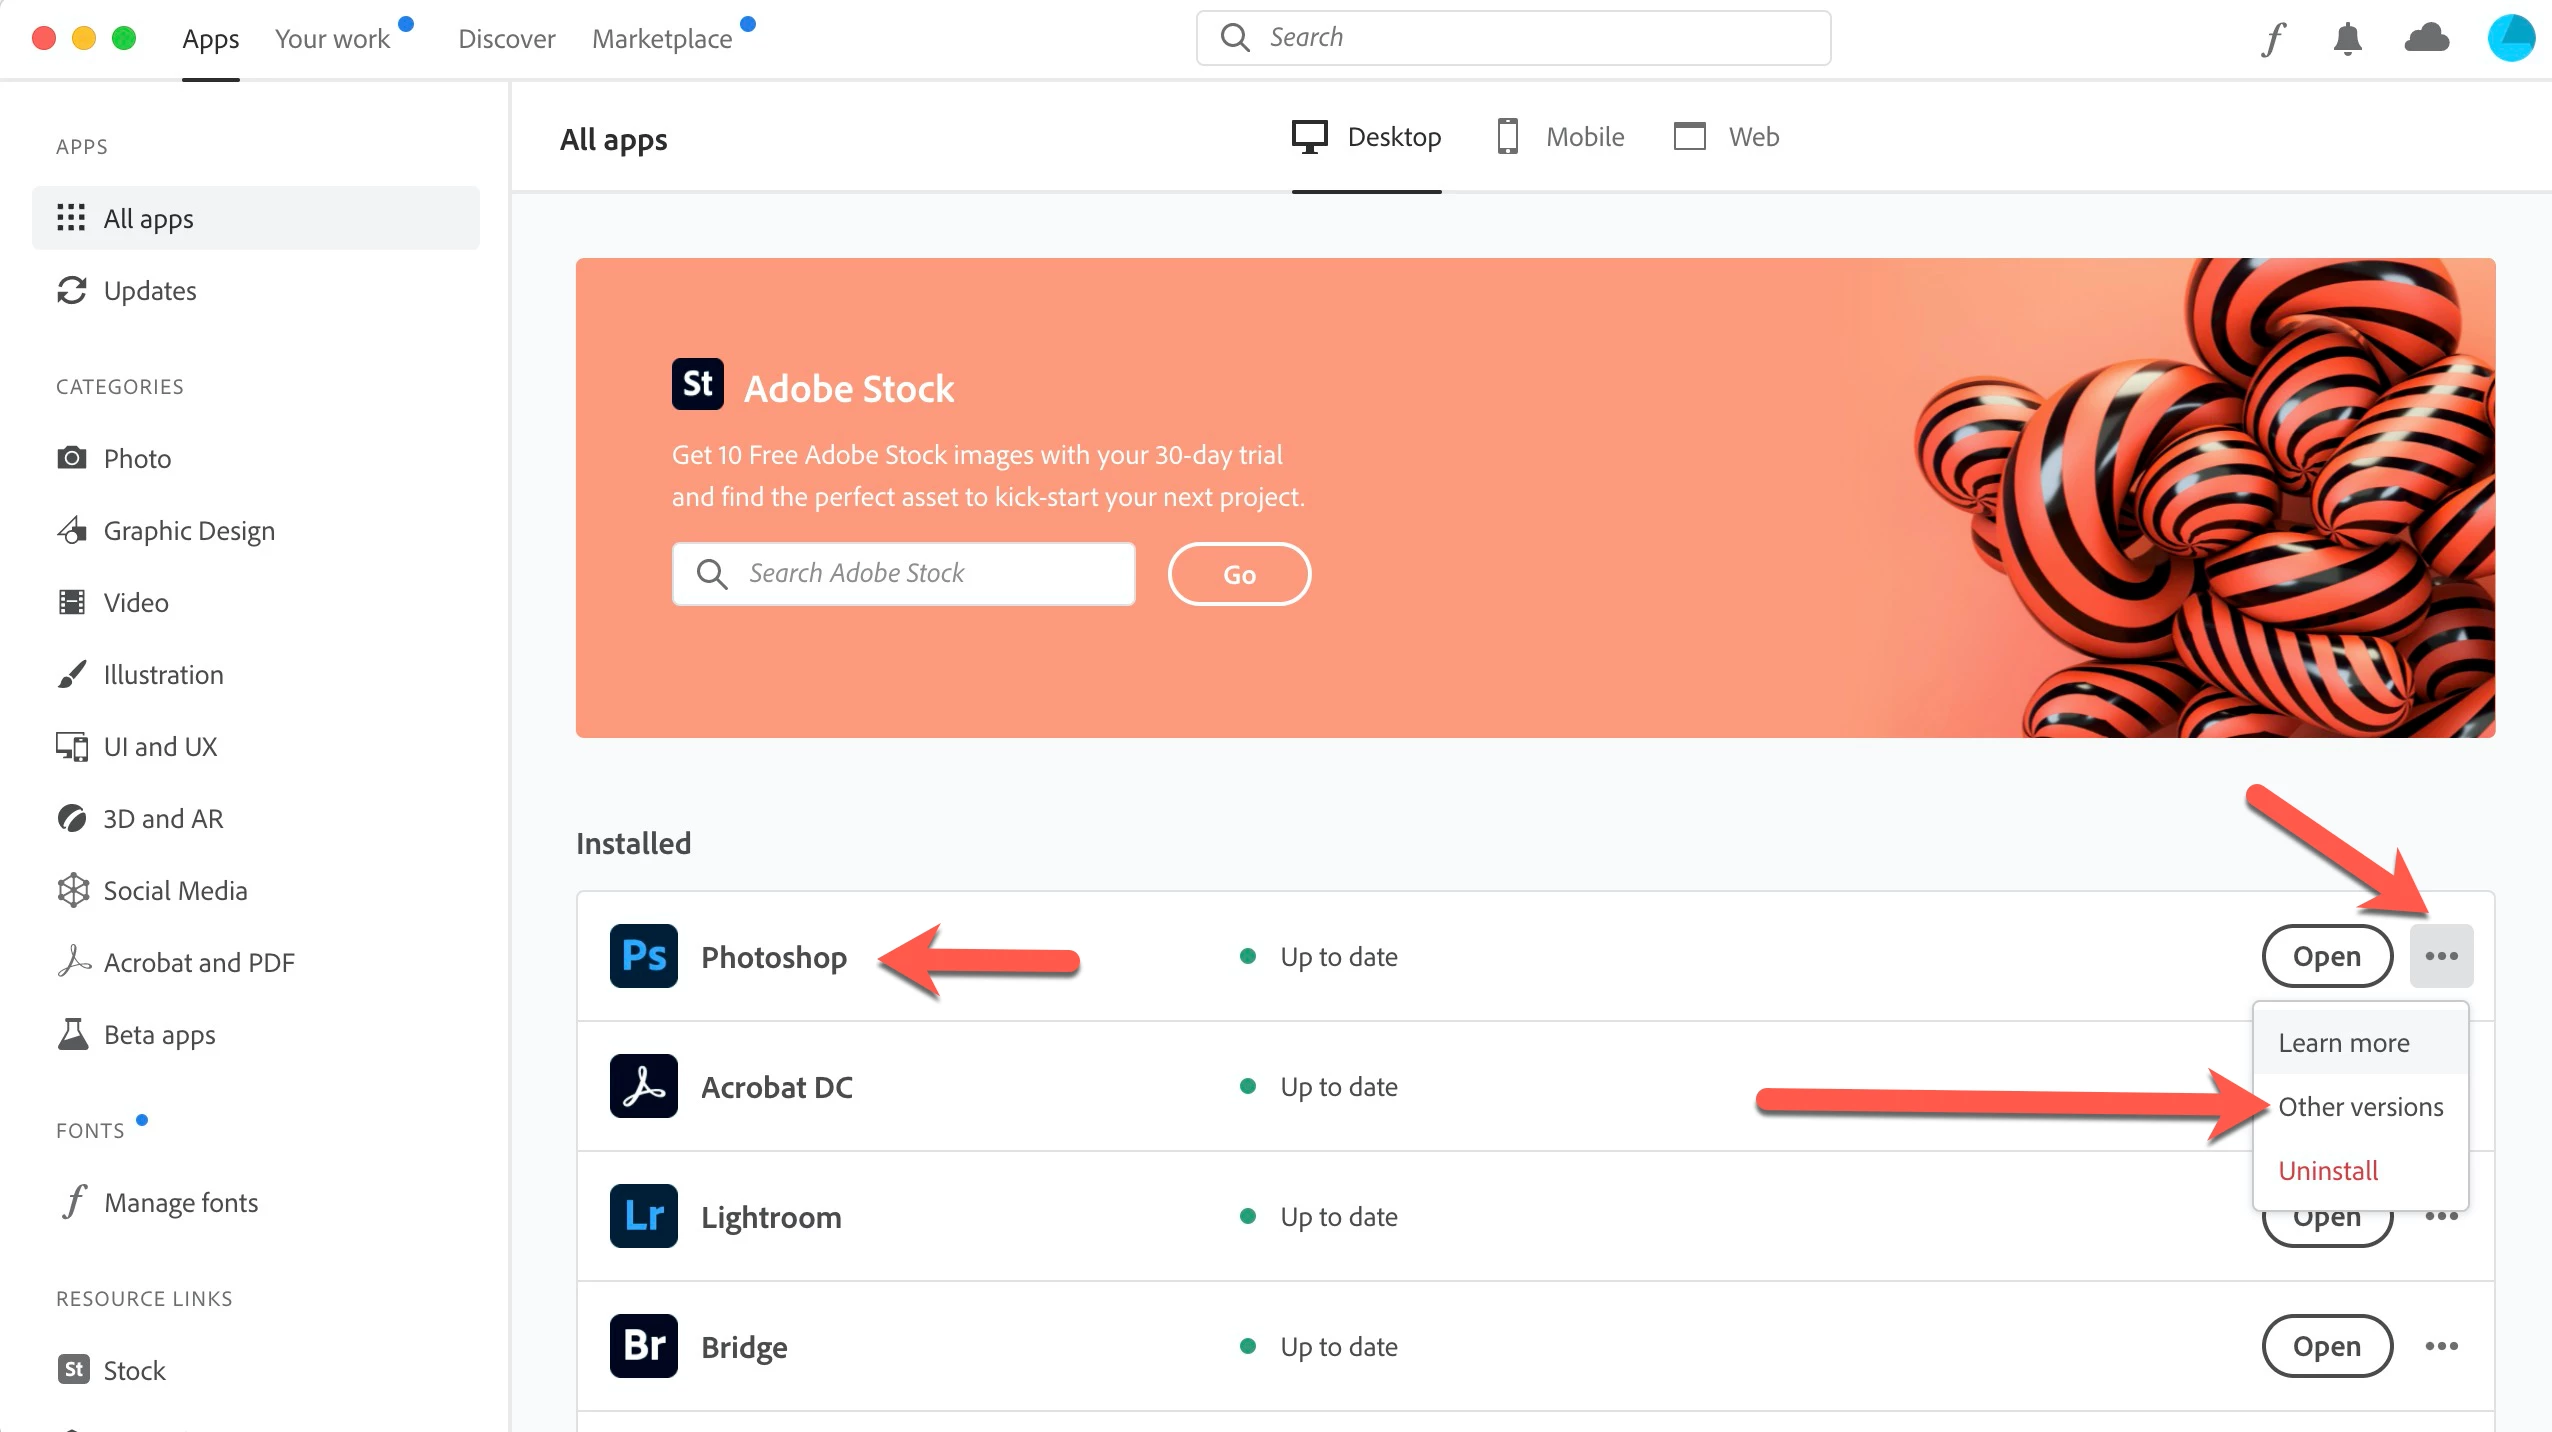Click the Acrobat DC app icon
The height and width of the screenshot is (1432, 2552).
pos(644,1086)
